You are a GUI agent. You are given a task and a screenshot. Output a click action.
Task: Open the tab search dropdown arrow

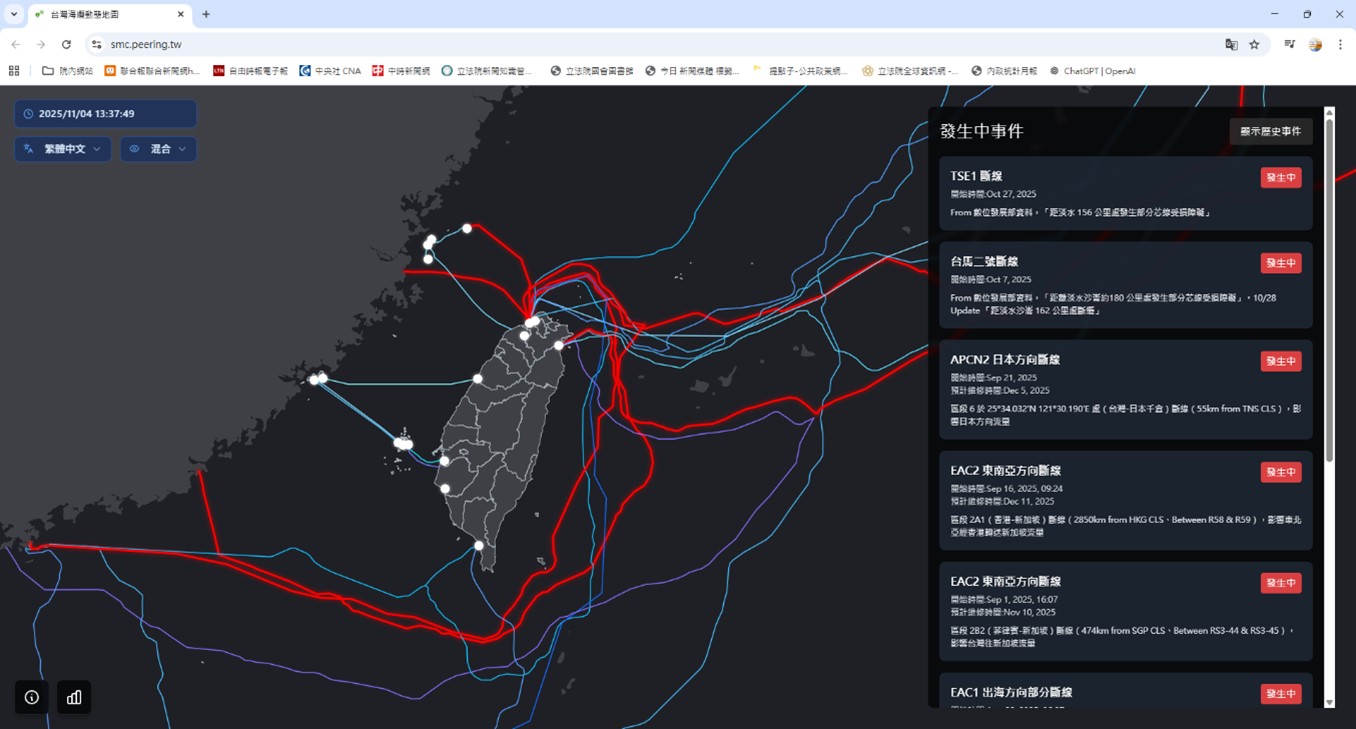[x=14, y=14]
